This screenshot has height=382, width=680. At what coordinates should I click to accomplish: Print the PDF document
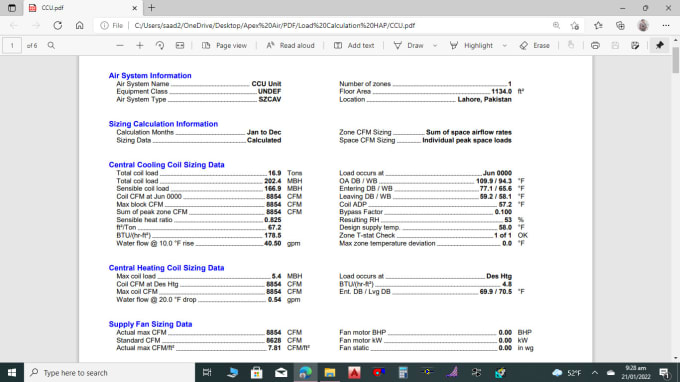click(595, 46)
